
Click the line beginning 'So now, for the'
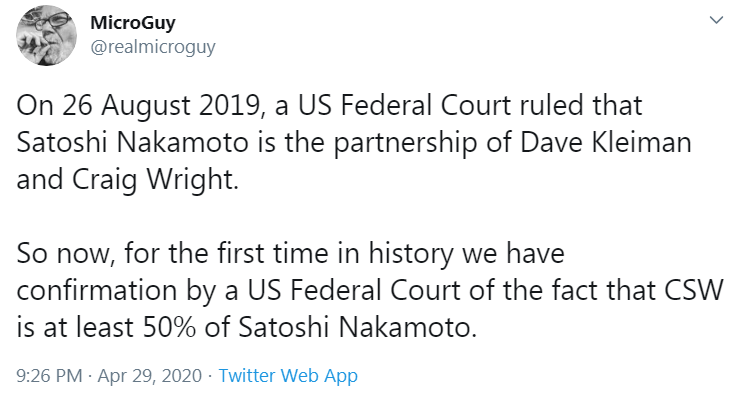tap(291, 253)
